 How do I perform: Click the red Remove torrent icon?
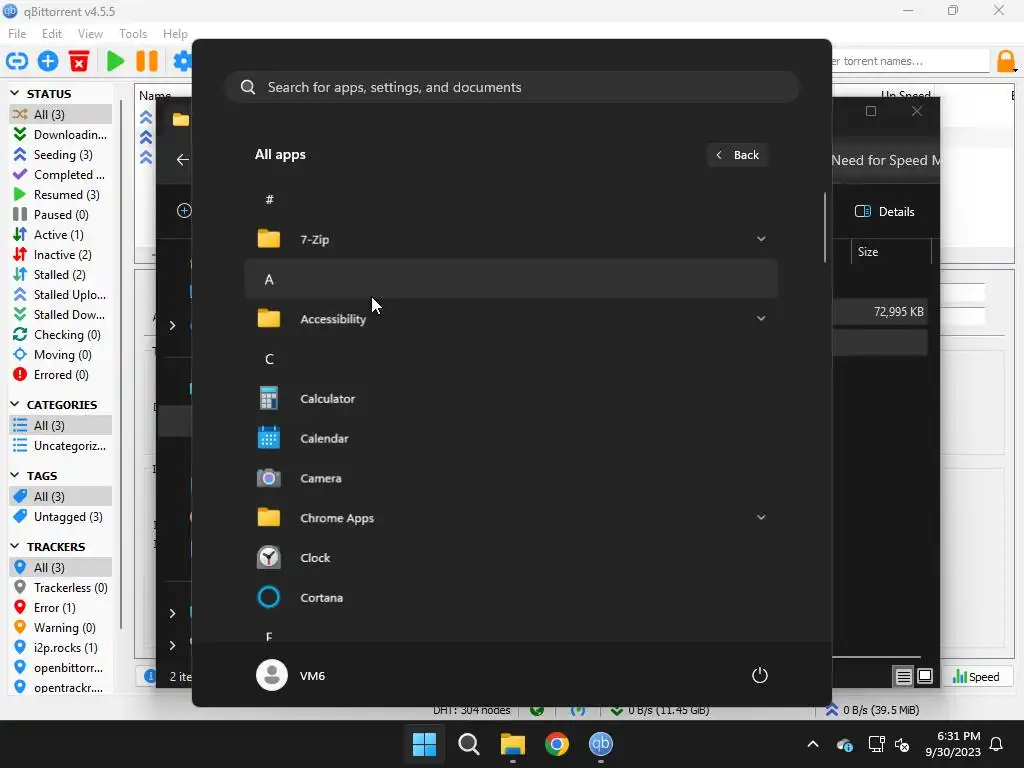tap(79, 61)
